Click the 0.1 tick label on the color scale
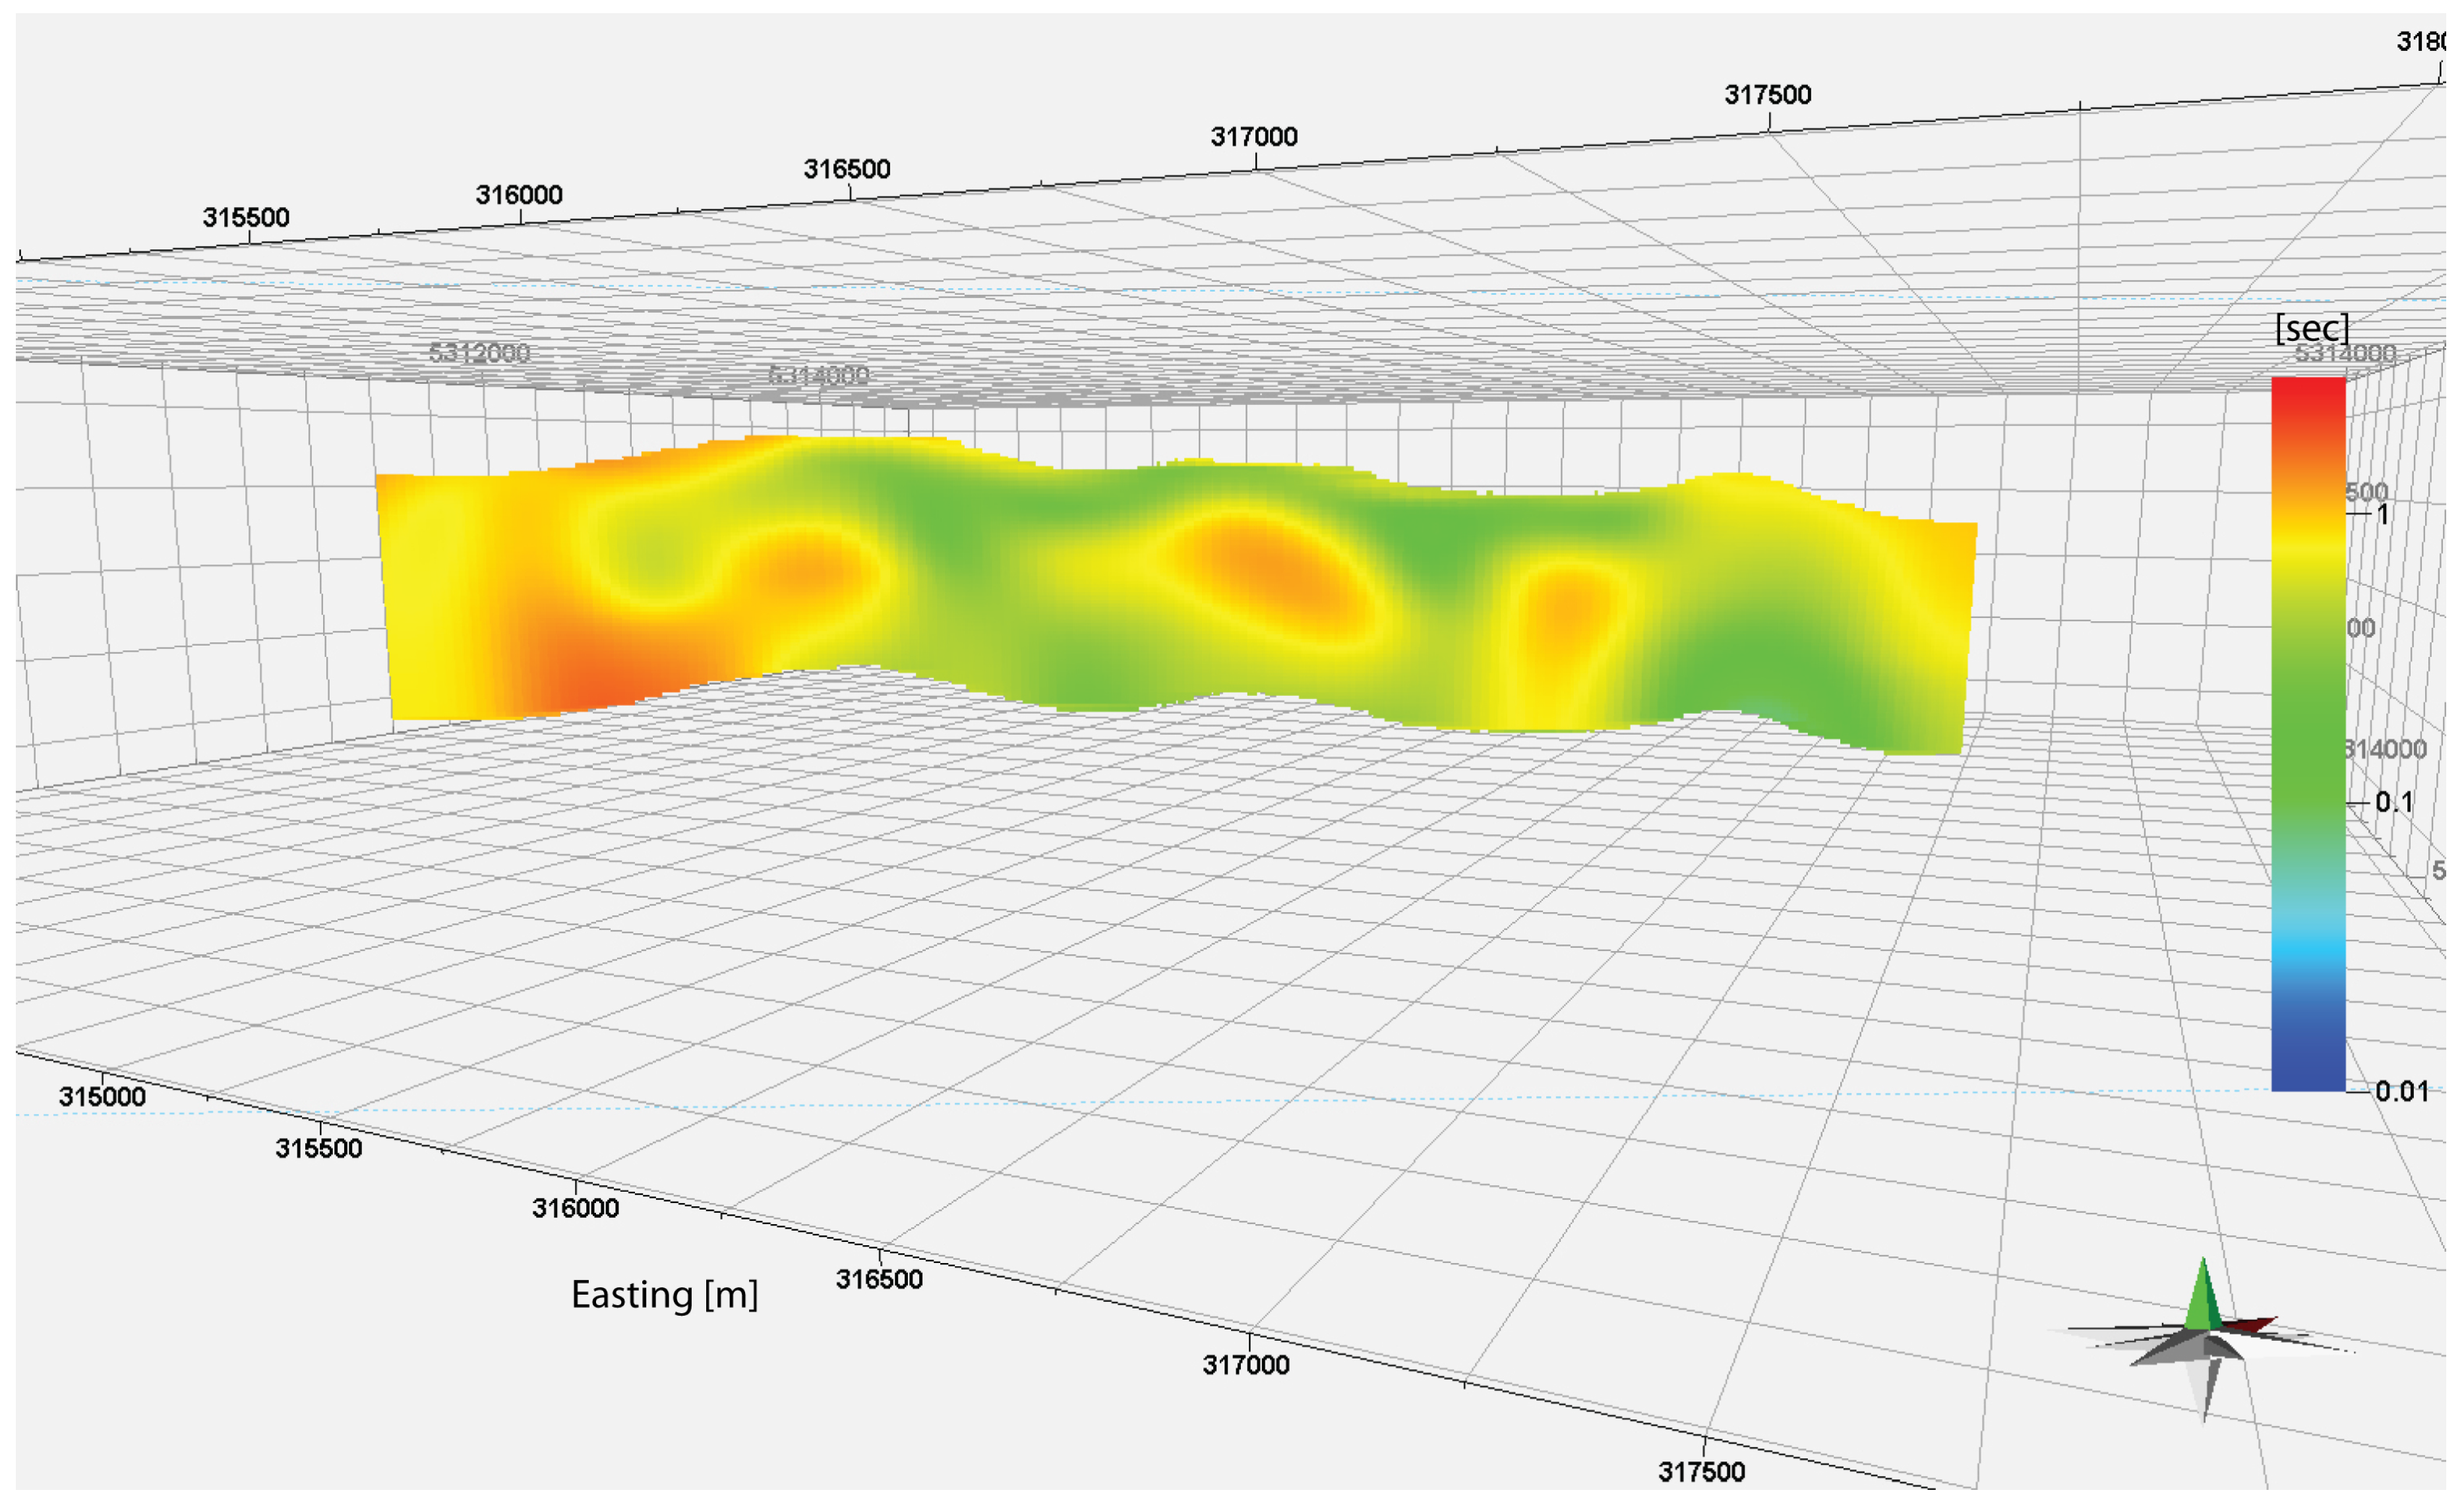 click(x=2394, y=802)
